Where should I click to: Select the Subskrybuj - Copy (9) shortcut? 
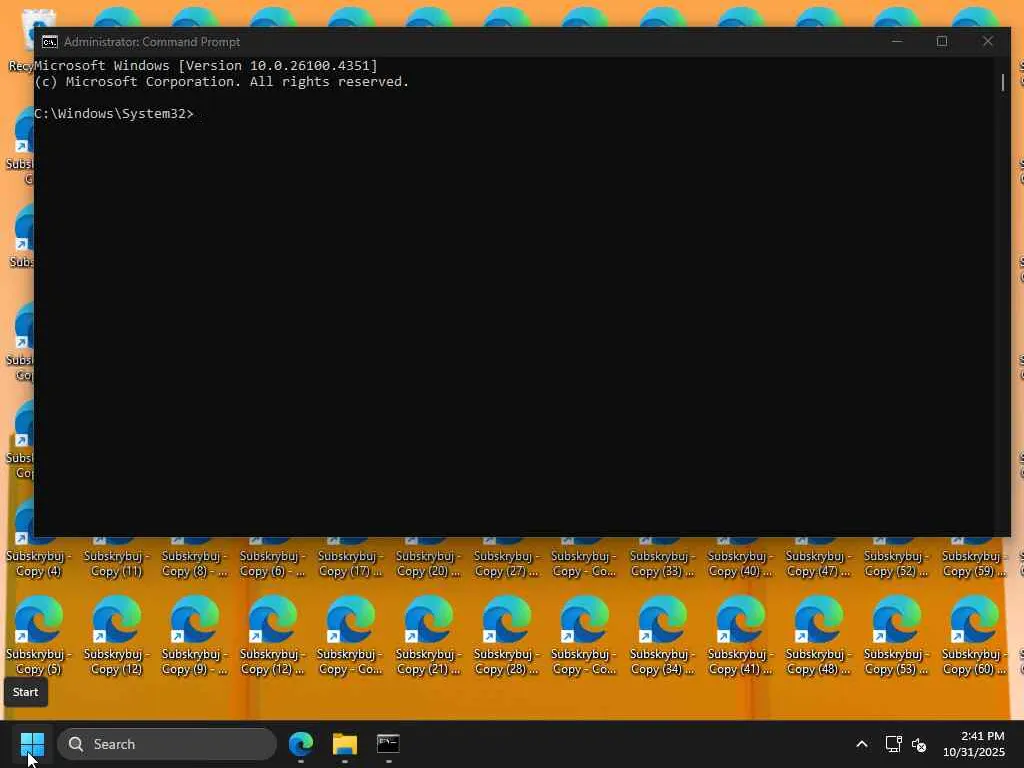click(194, 635)
